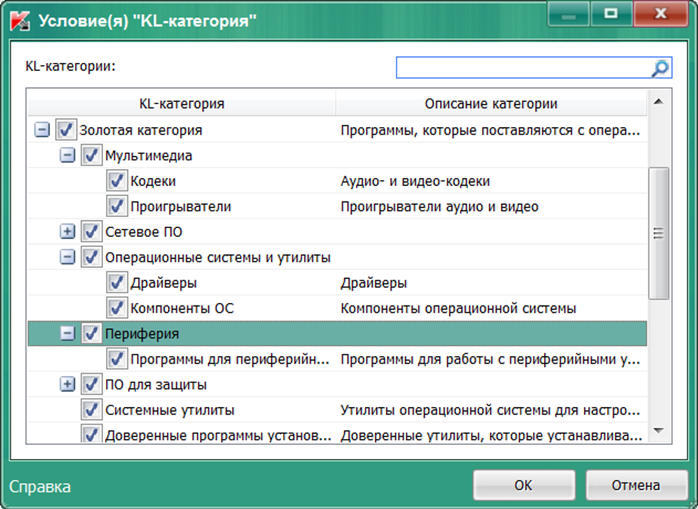The height and width of the screenshot is (509, 698).
Task: Uncheck the Драйверы checkbox
Action: (117, 282)
